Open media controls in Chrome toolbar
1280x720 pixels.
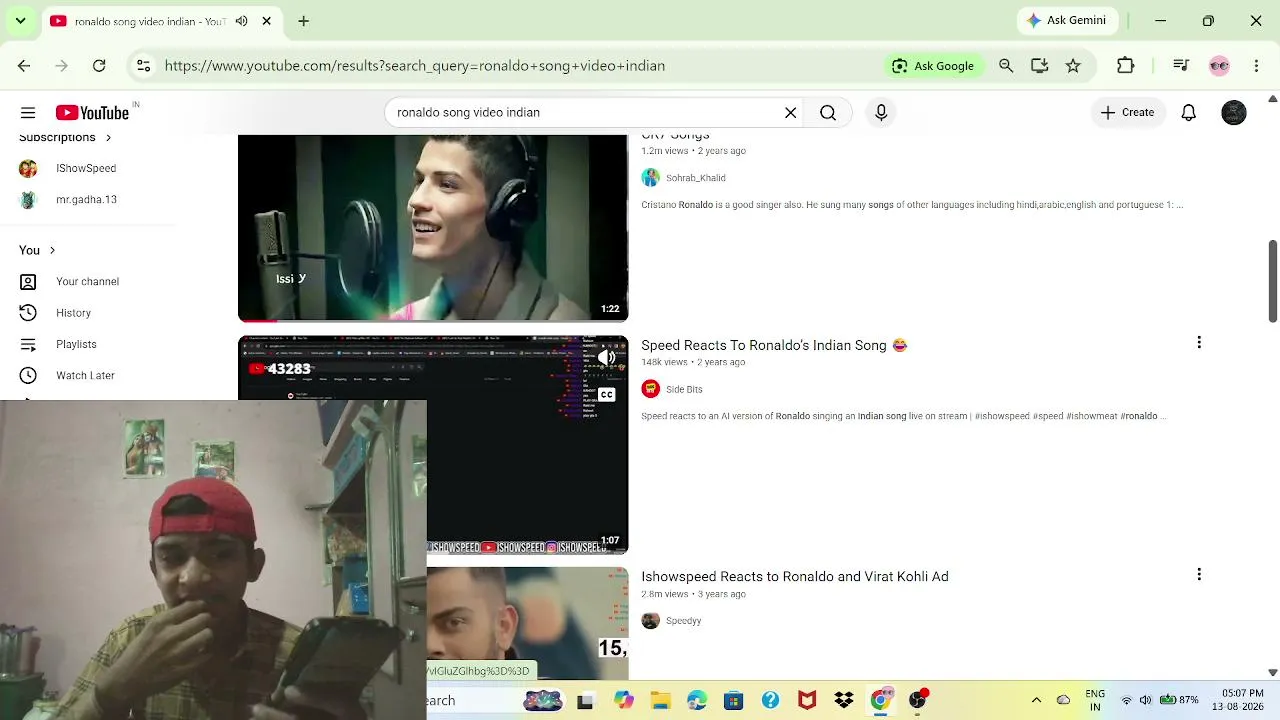(x=1181, y=66)
